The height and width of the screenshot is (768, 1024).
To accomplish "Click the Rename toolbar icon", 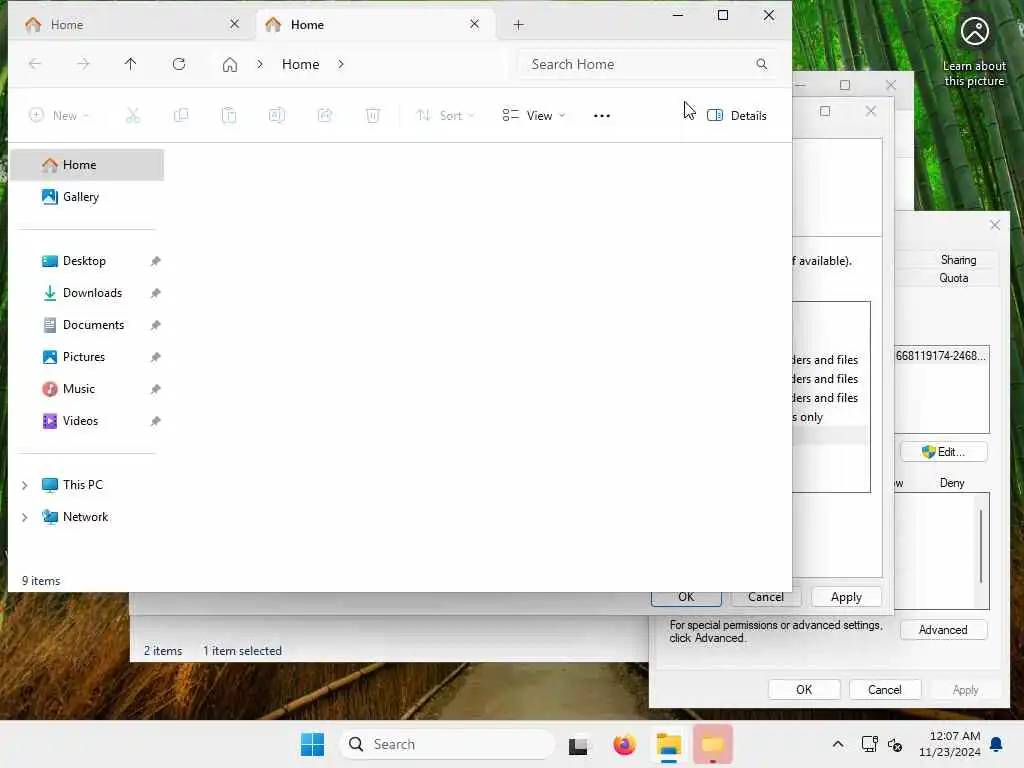I will (x=277, y=116).
